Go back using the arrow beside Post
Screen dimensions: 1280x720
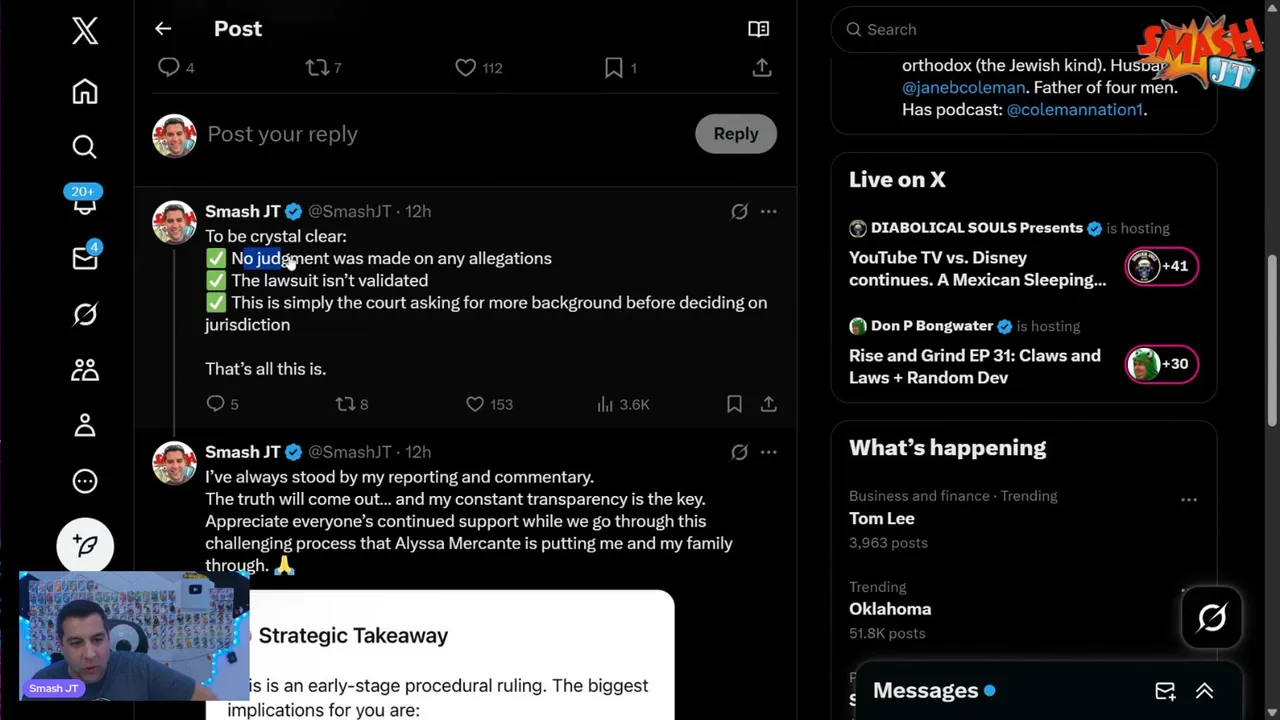coord(163,29)
